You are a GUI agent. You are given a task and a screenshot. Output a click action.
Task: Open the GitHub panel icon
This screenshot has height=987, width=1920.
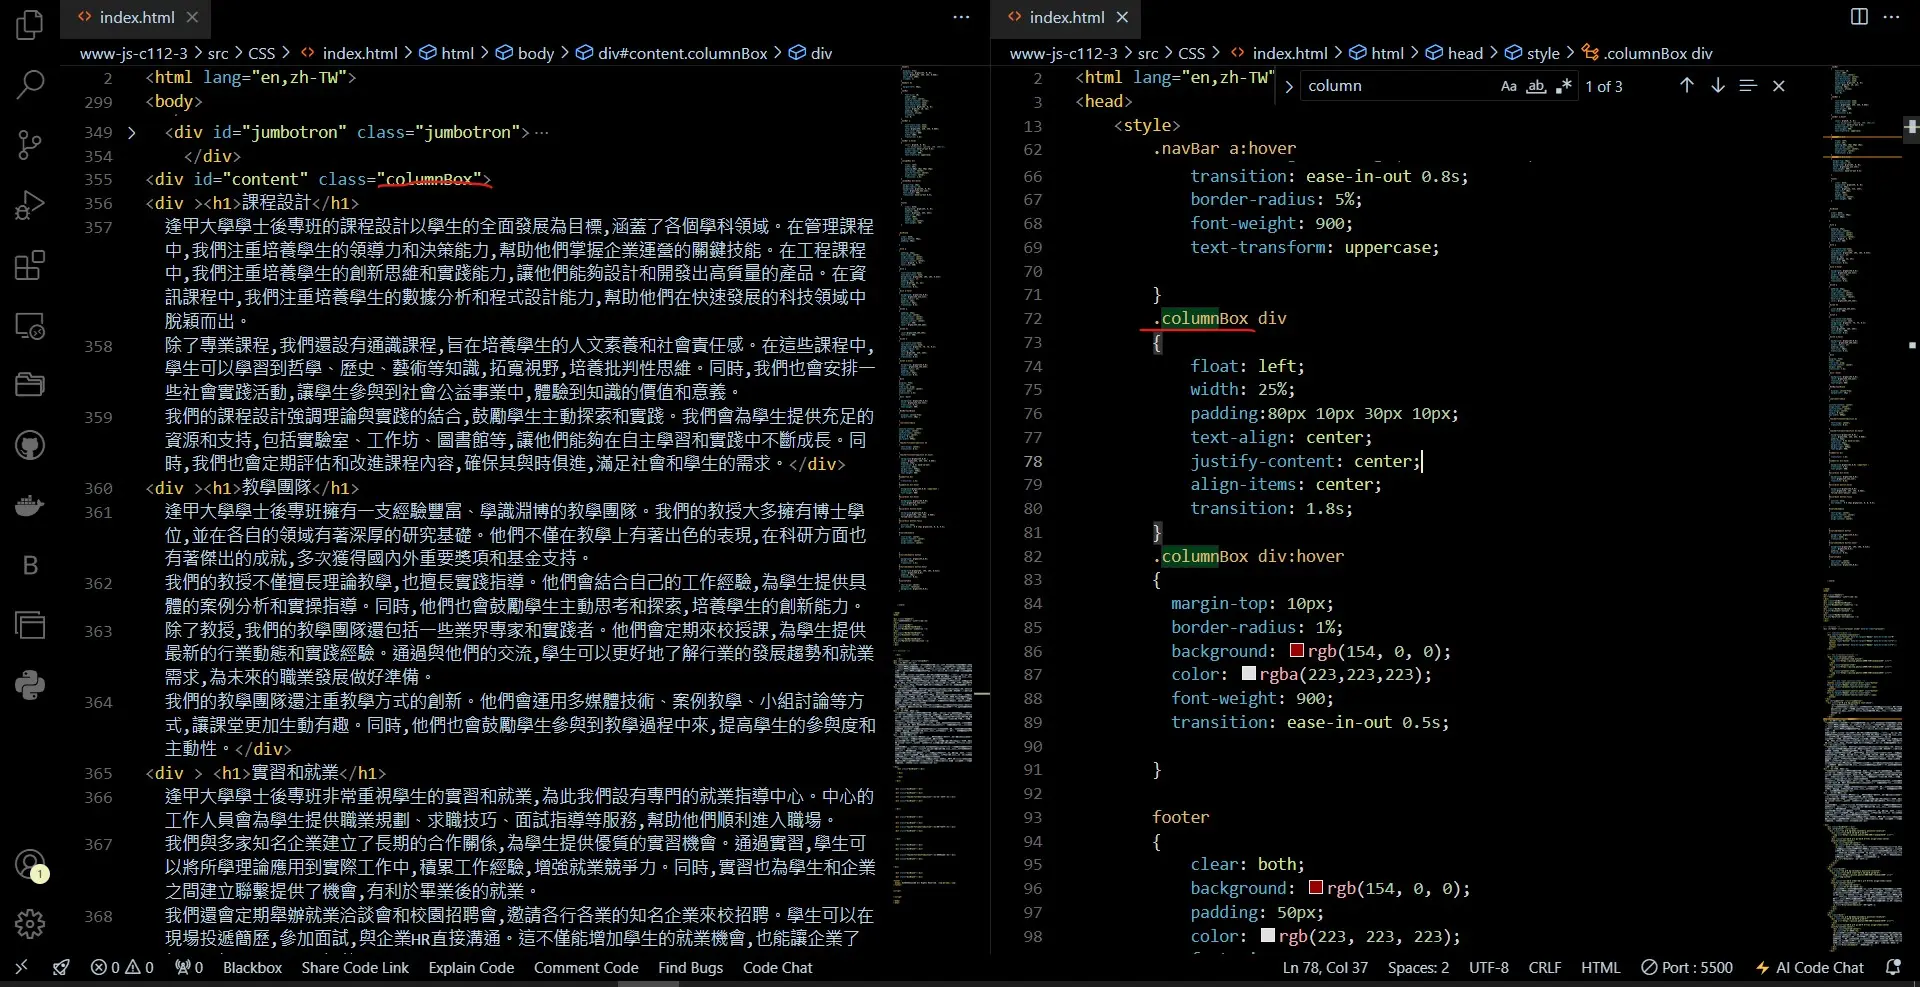[x=30, y=445]
